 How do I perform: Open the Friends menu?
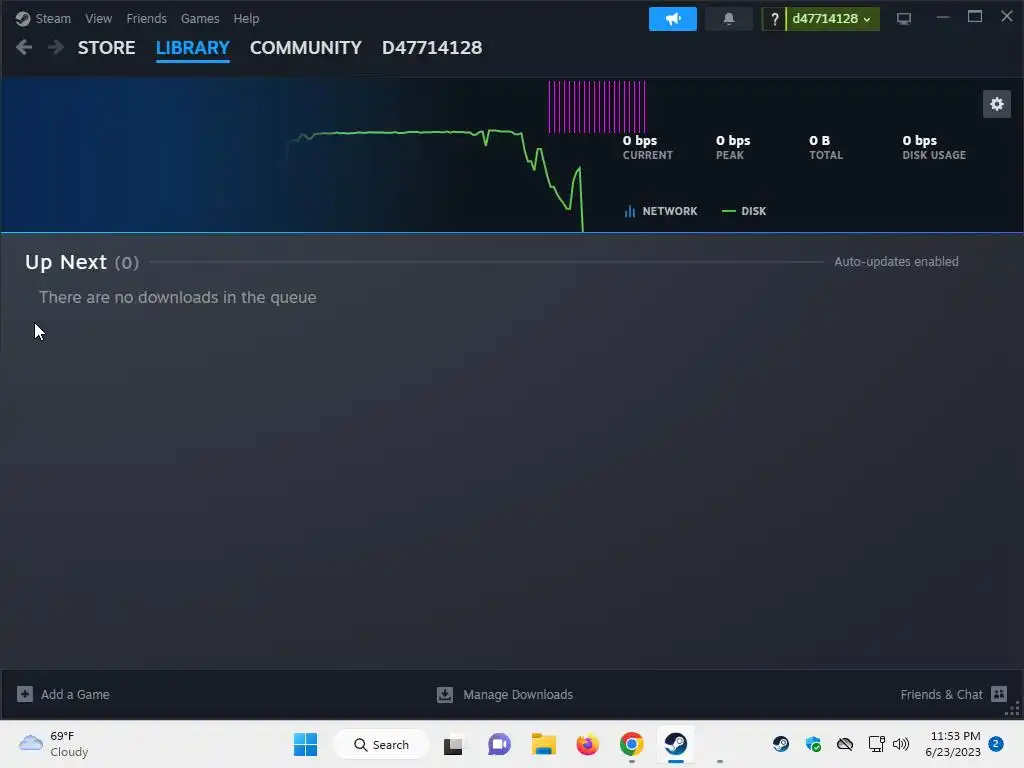pos(146,18)
